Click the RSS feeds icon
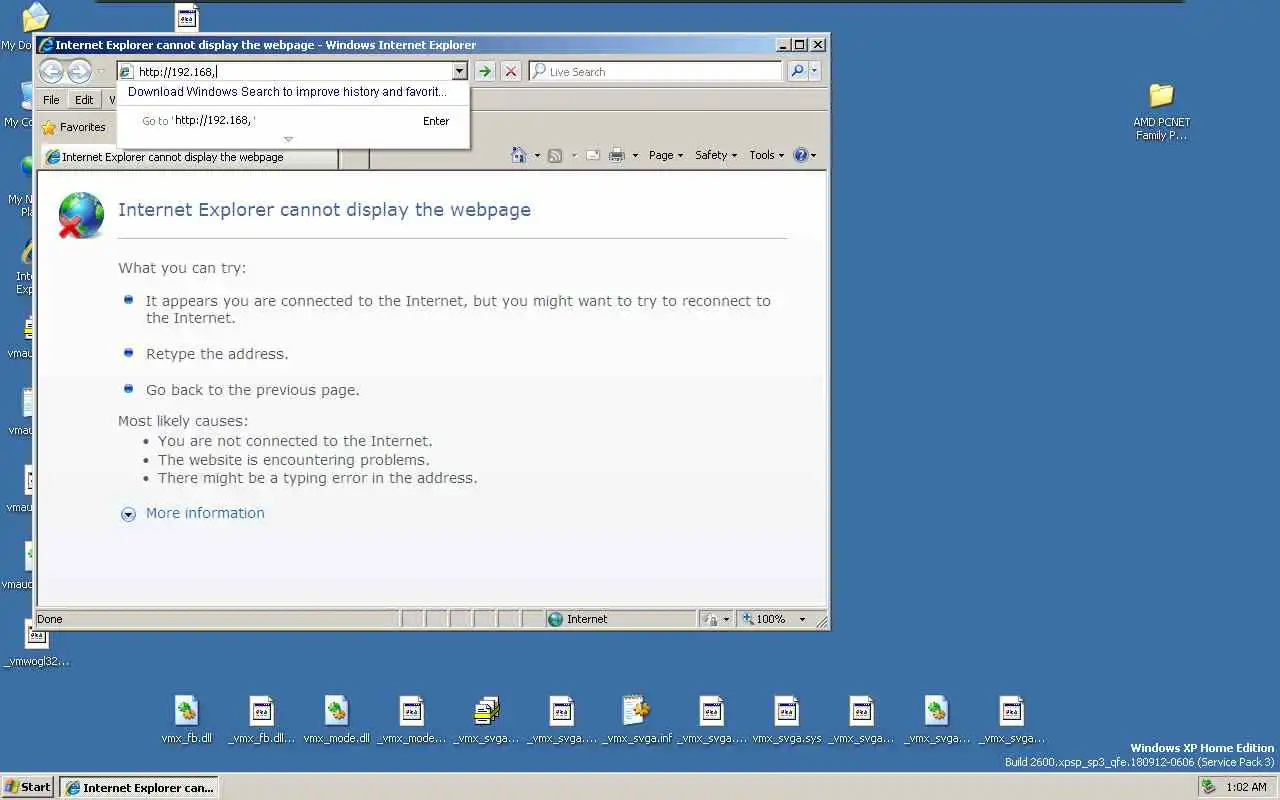This screenshot has height=800, width=1280. pos(555,155)
